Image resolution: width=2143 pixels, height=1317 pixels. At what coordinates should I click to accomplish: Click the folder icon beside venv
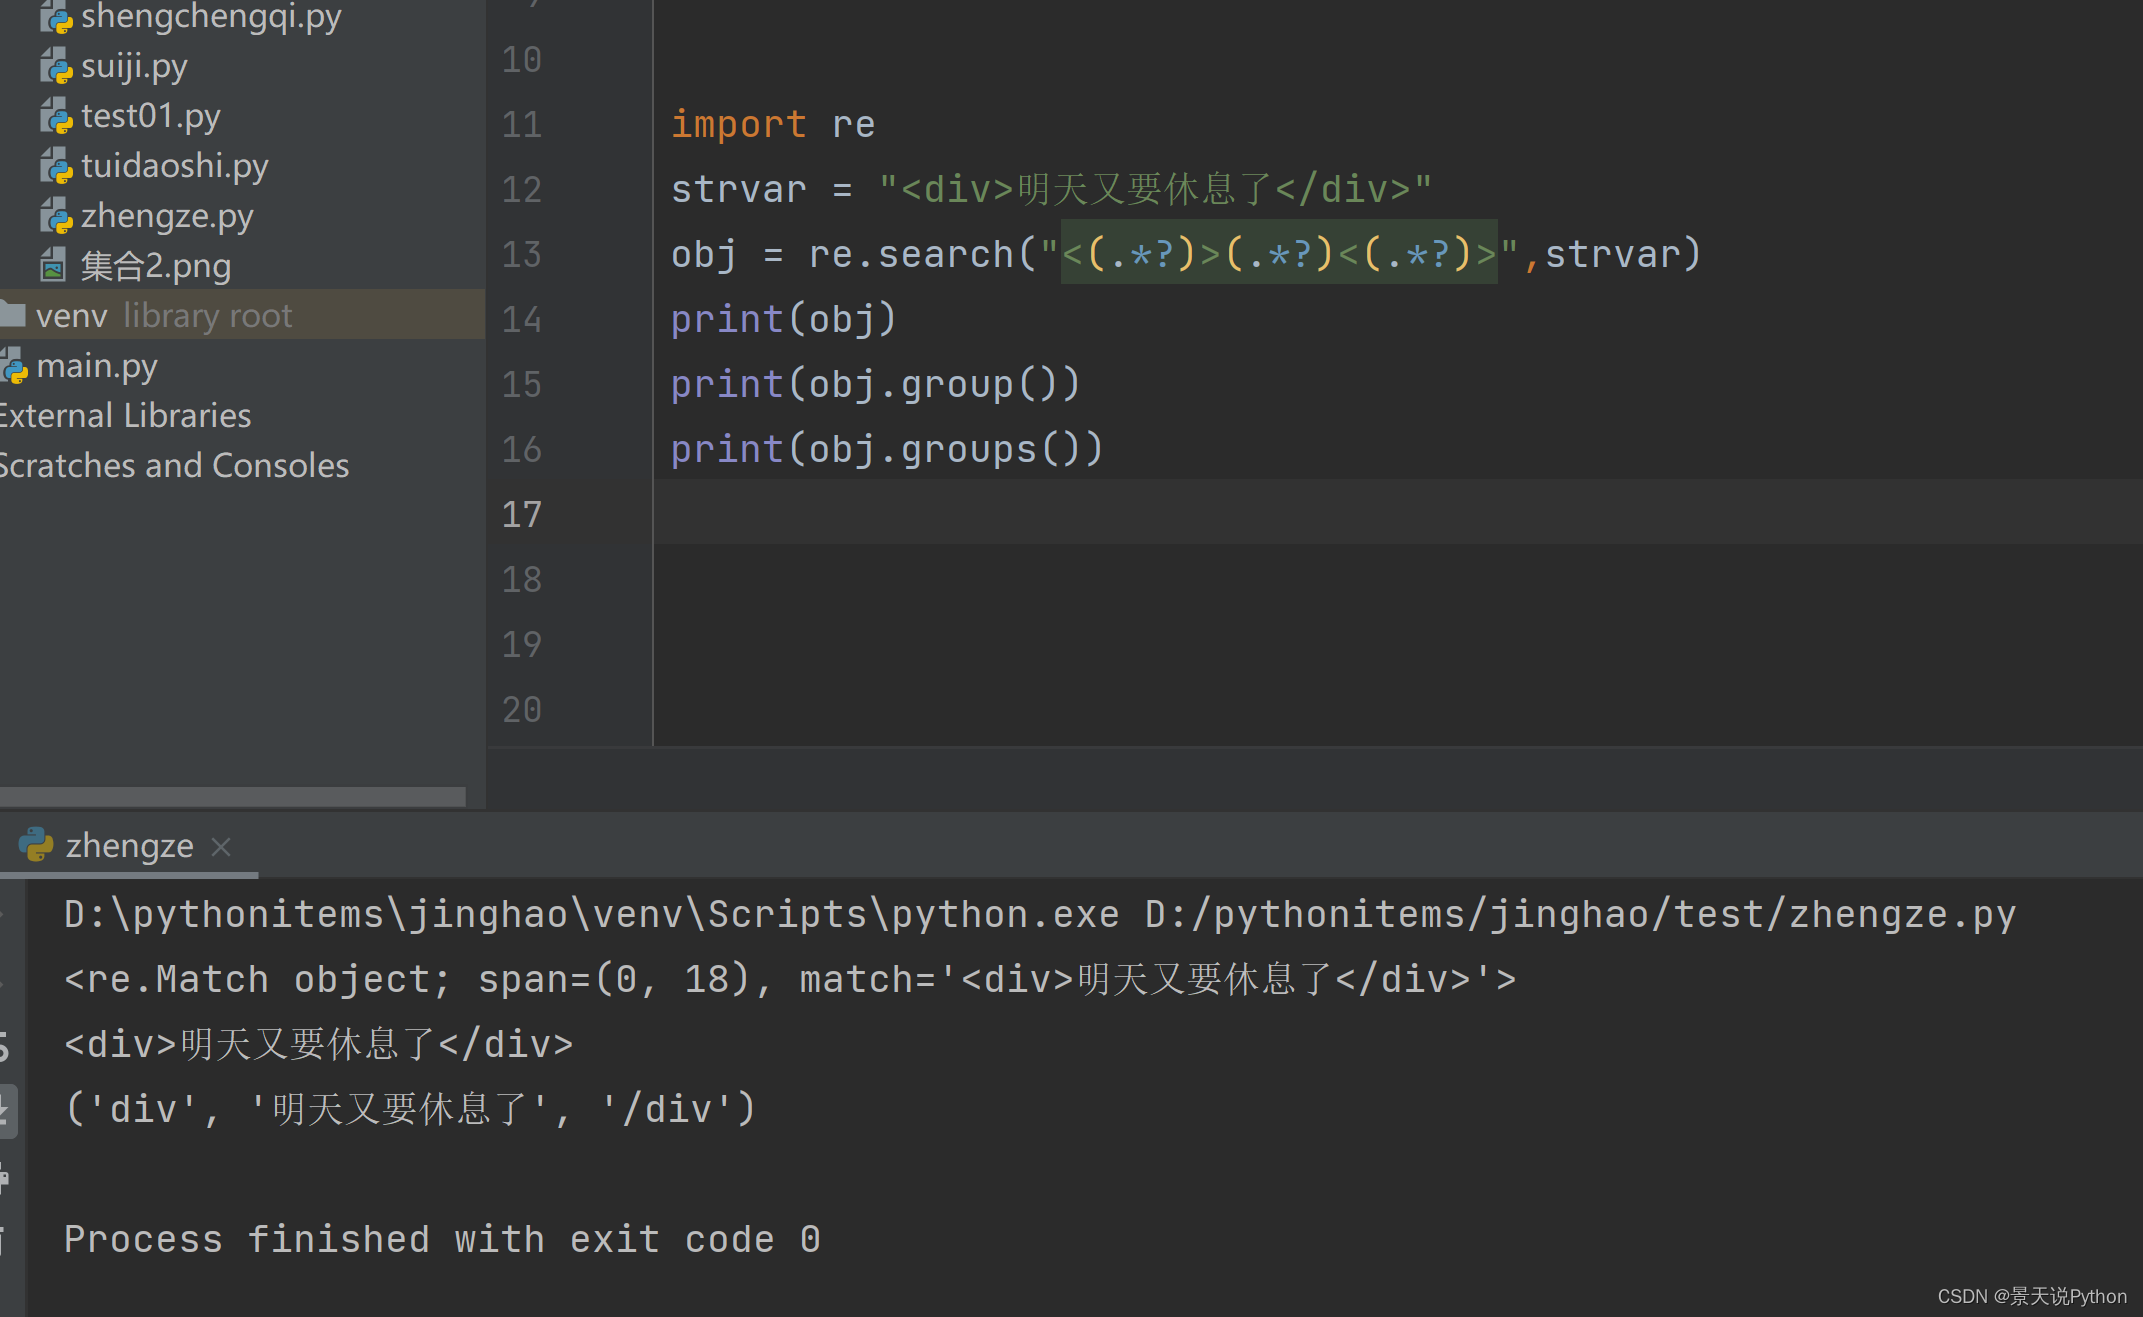coord(13,315)
